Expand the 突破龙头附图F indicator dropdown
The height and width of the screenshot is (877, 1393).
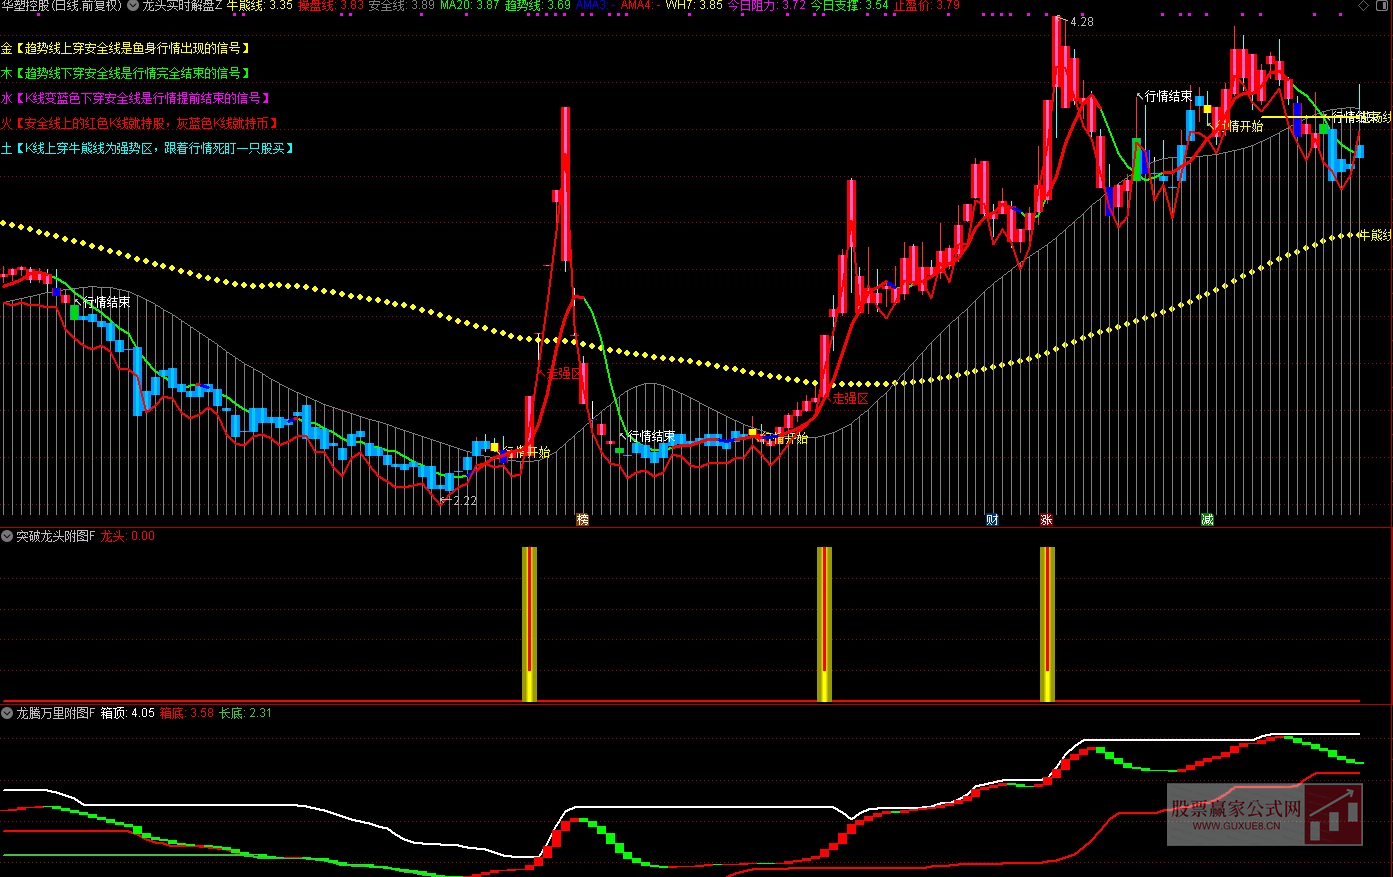pos(8,536)
